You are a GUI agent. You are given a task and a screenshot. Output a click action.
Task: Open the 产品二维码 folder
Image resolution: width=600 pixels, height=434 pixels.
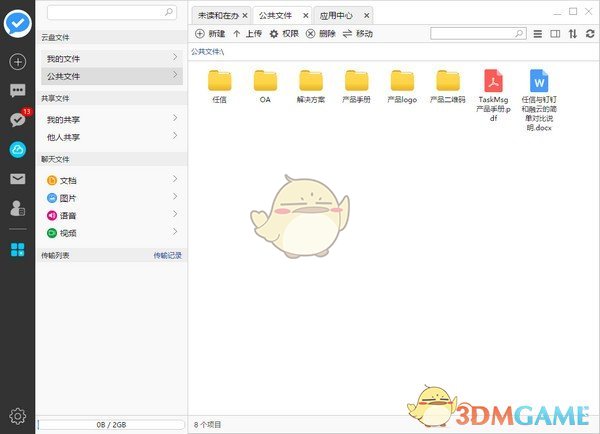click(448, 86)
